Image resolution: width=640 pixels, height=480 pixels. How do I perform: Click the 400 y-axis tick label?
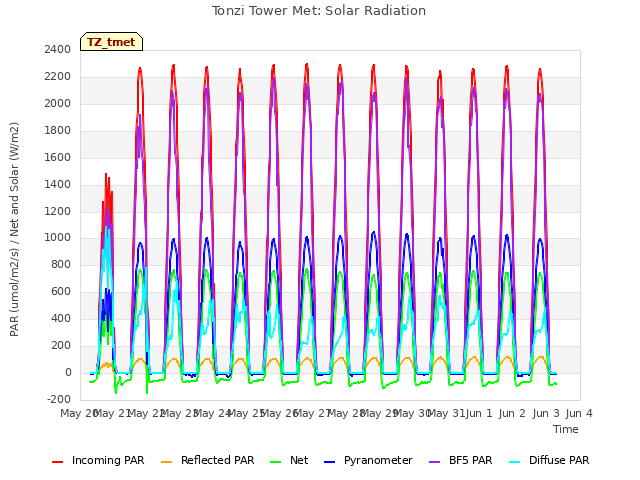(x=61, y=318)
